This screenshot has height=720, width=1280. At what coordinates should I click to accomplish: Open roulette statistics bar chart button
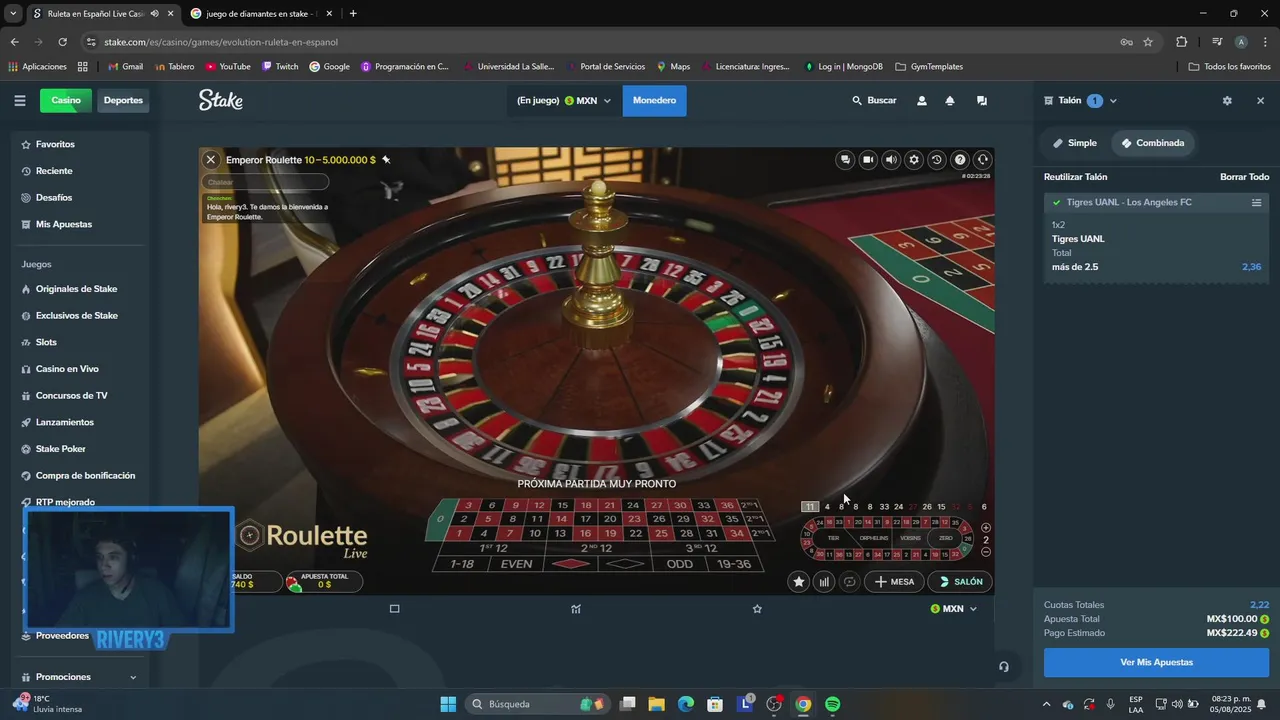point(824,581)
